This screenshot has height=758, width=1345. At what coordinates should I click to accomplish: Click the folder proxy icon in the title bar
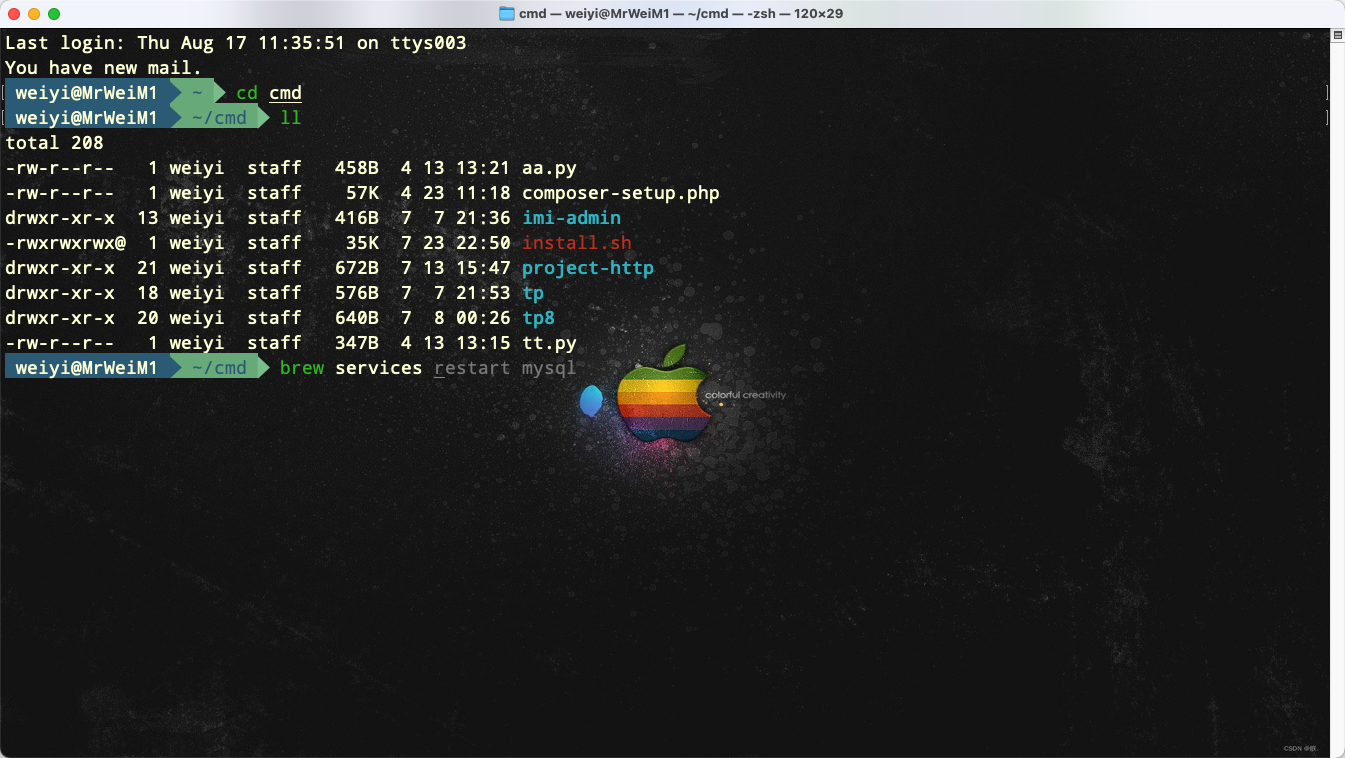(x=507, y=14)
